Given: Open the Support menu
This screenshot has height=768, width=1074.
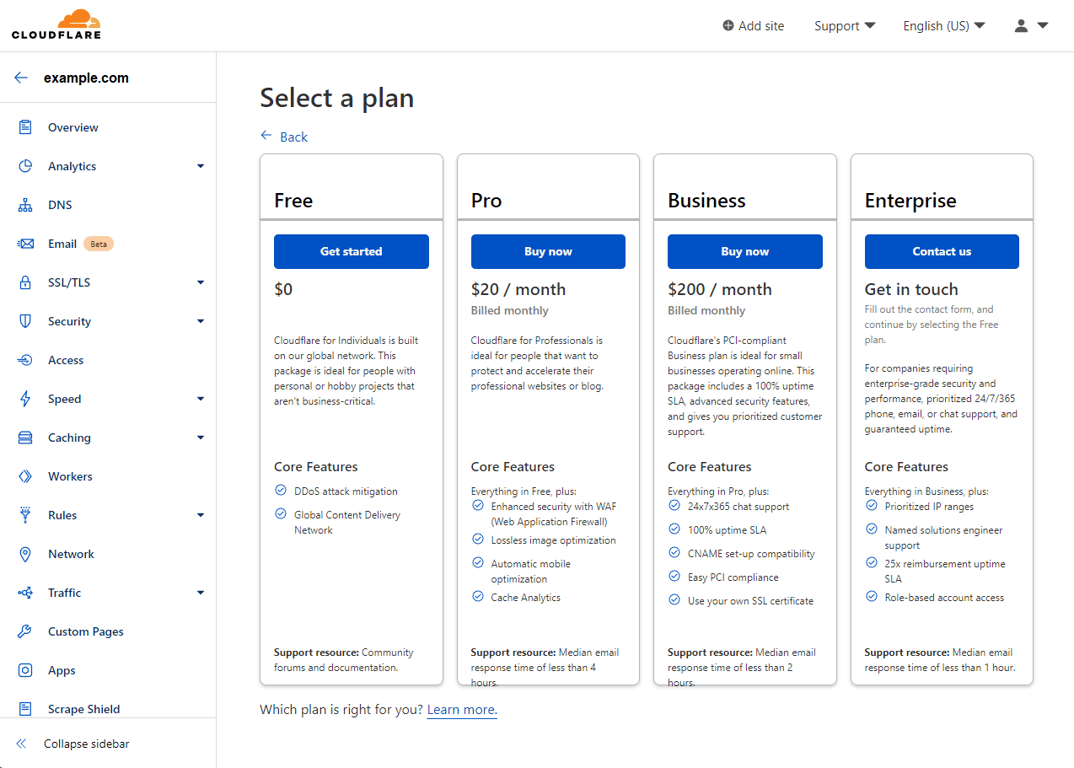Looking at the screenshot, I should click(843, 25).
